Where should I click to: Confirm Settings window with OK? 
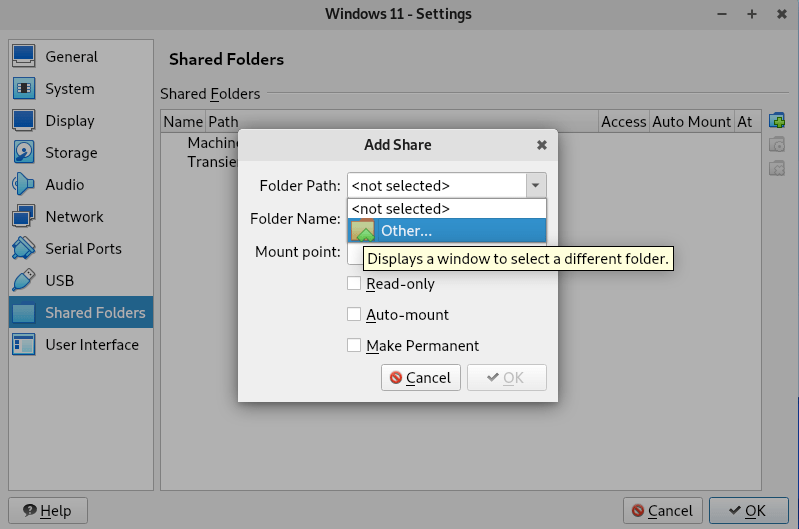[x=749, y=511]
